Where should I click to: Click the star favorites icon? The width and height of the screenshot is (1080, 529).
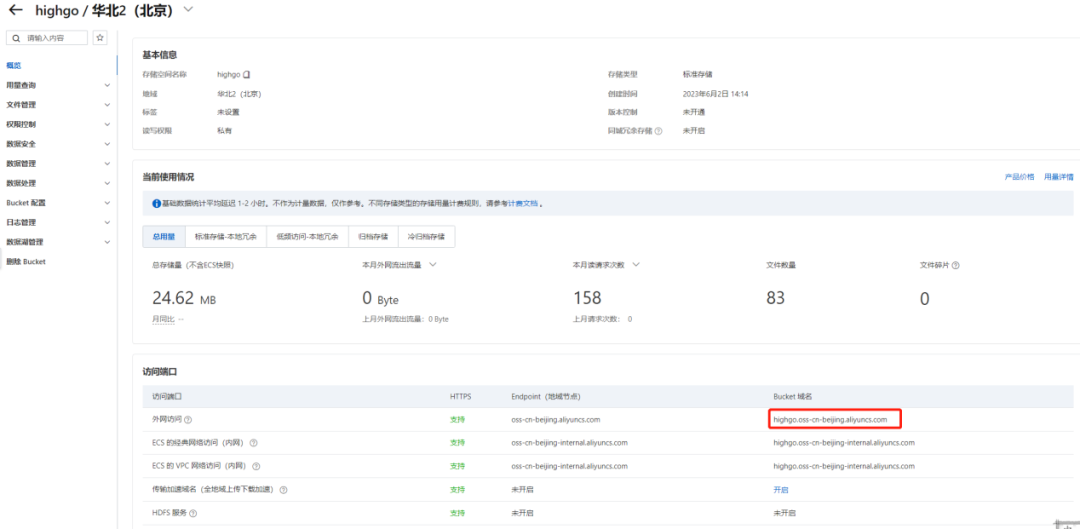coord(101,38)
